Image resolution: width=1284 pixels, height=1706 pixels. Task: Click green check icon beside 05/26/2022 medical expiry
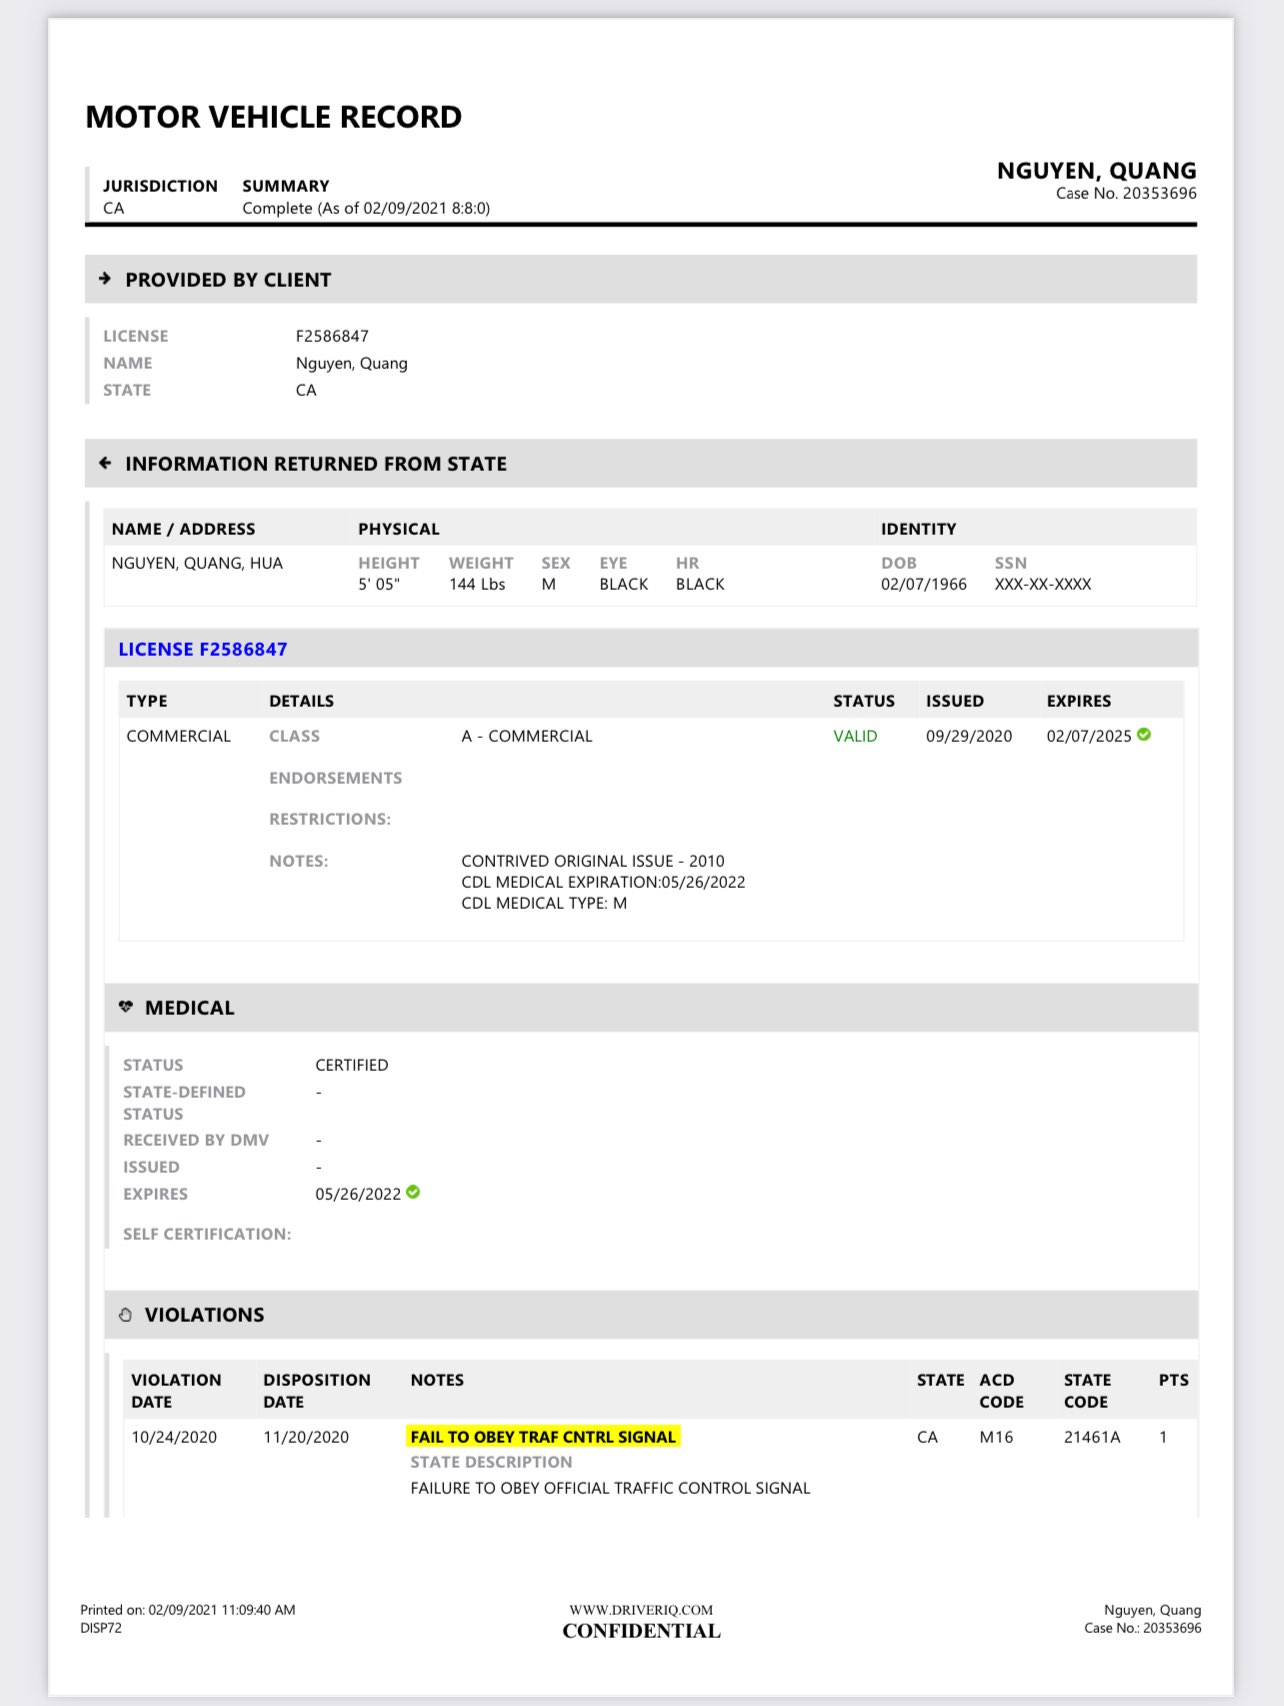(x=413, y=1192)
